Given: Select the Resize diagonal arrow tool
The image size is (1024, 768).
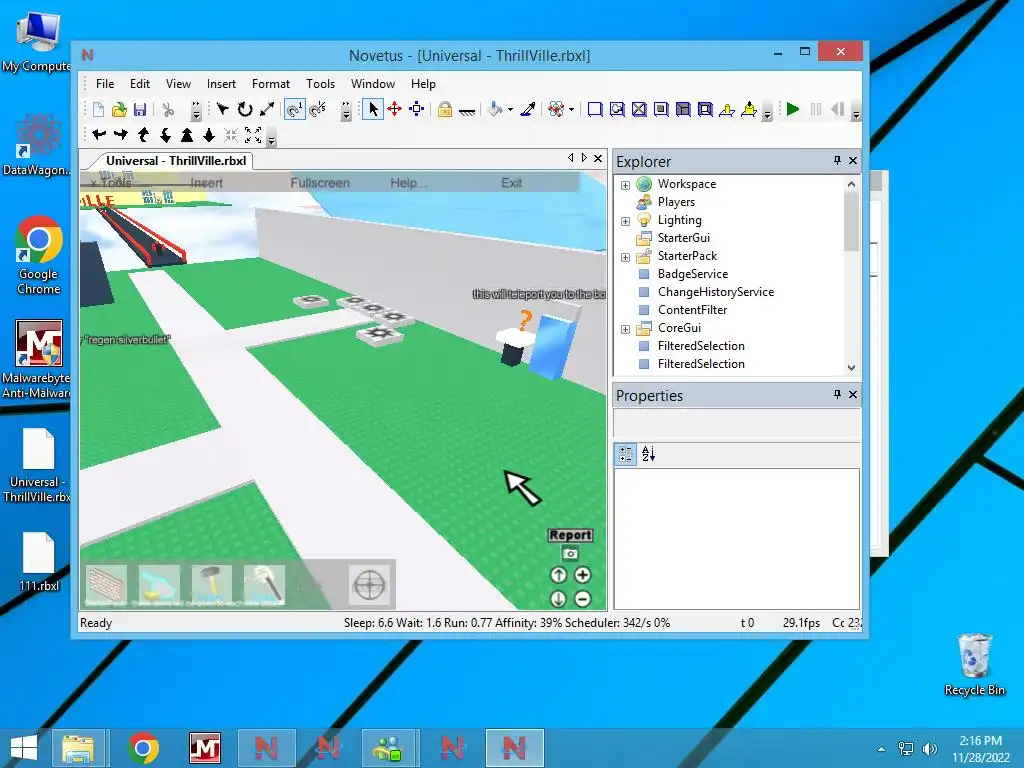Looking at the screenshot, I should click(266, 109).
